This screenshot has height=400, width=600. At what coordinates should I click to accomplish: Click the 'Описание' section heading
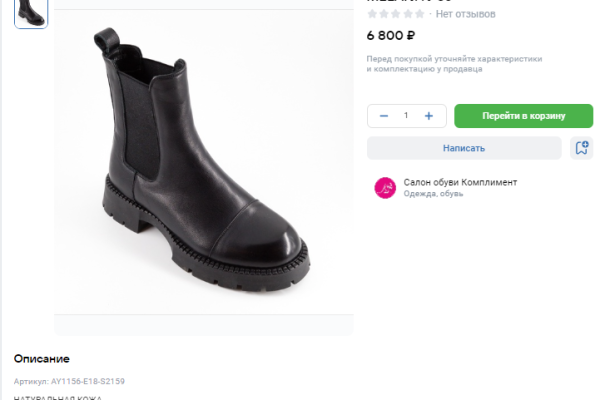pos(42,358)
